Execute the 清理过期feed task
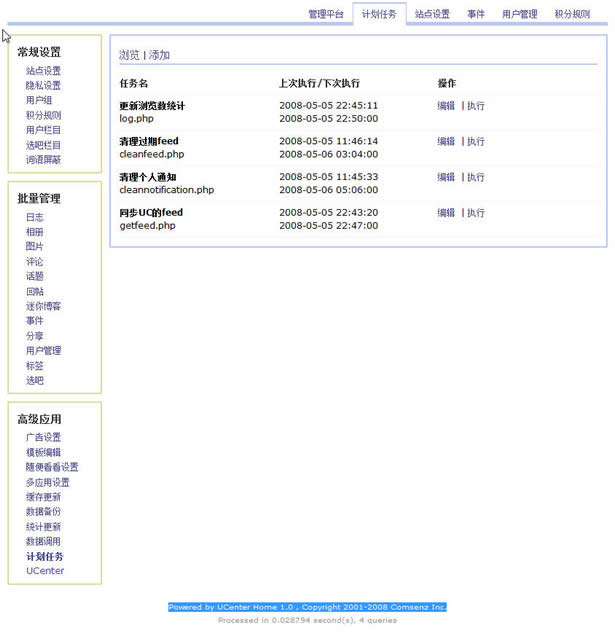This screenshot has width=615, height=636. point(476,142)
